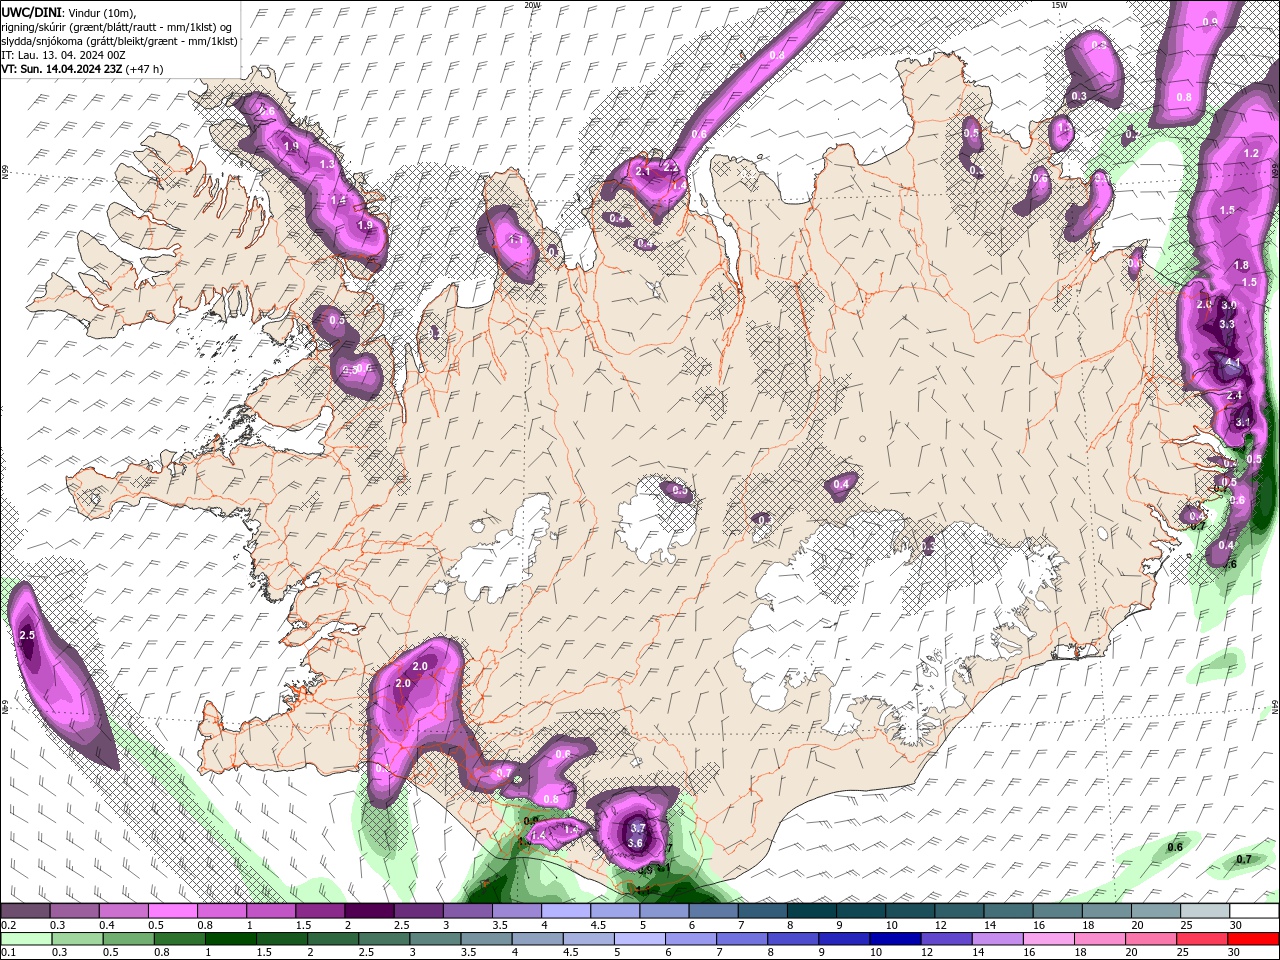Click the purple 12 swatch in the bottom legend row
The width and height of the screenshot is (1280, 960).
[x=947, y=939]
